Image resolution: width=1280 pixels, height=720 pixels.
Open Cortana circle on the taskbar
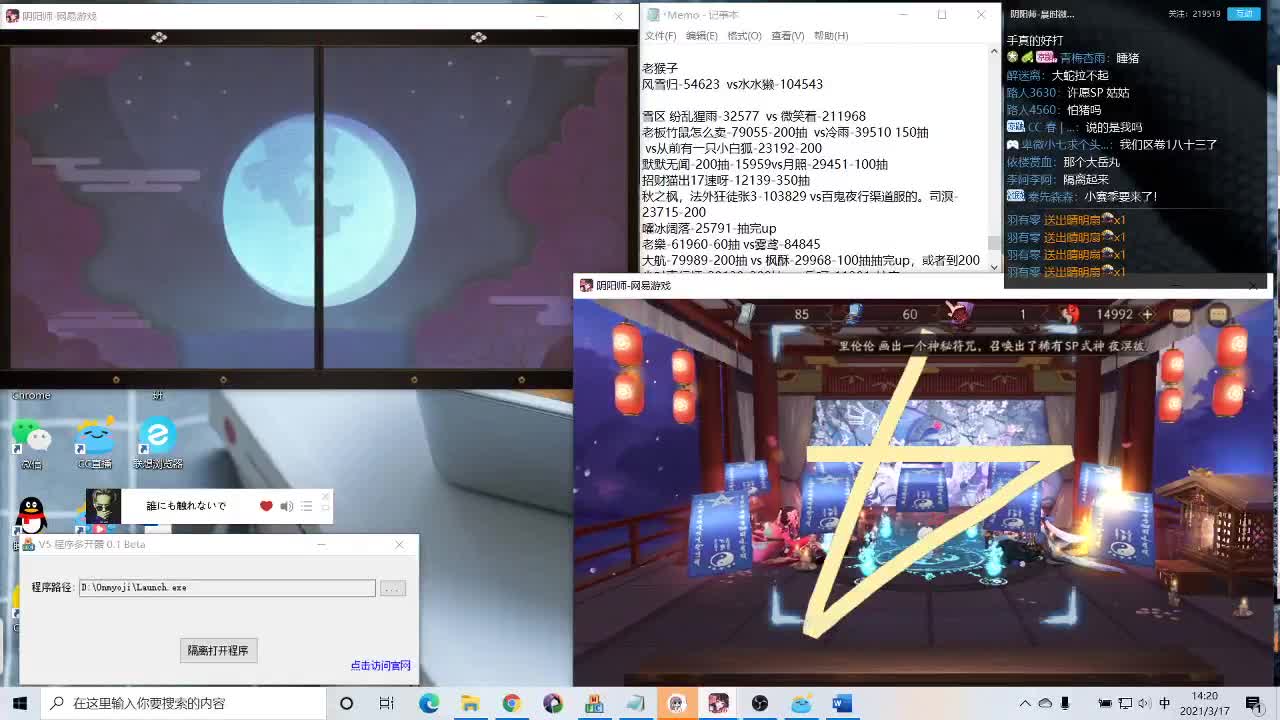coord(346,703)
